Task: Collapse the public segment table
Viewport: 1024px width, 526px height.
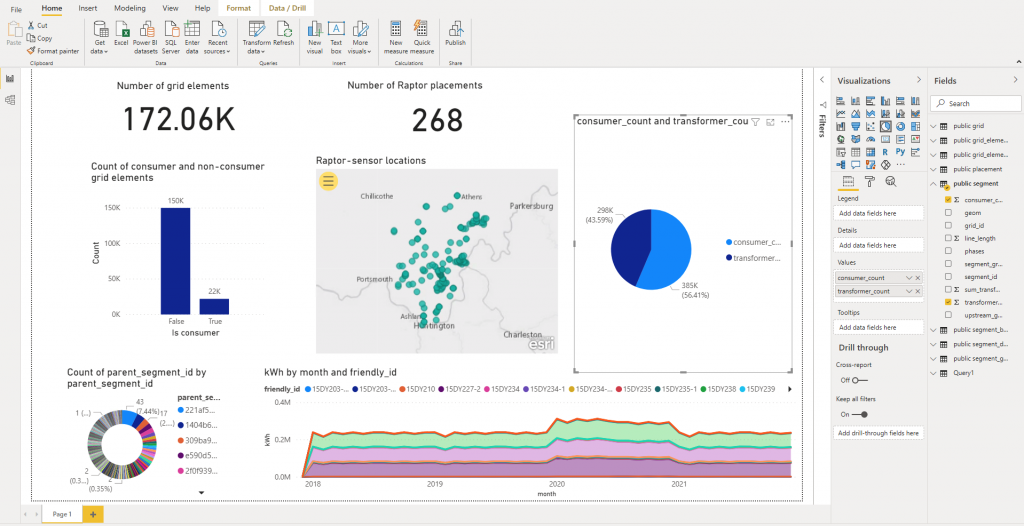Action: pos(933,184)
